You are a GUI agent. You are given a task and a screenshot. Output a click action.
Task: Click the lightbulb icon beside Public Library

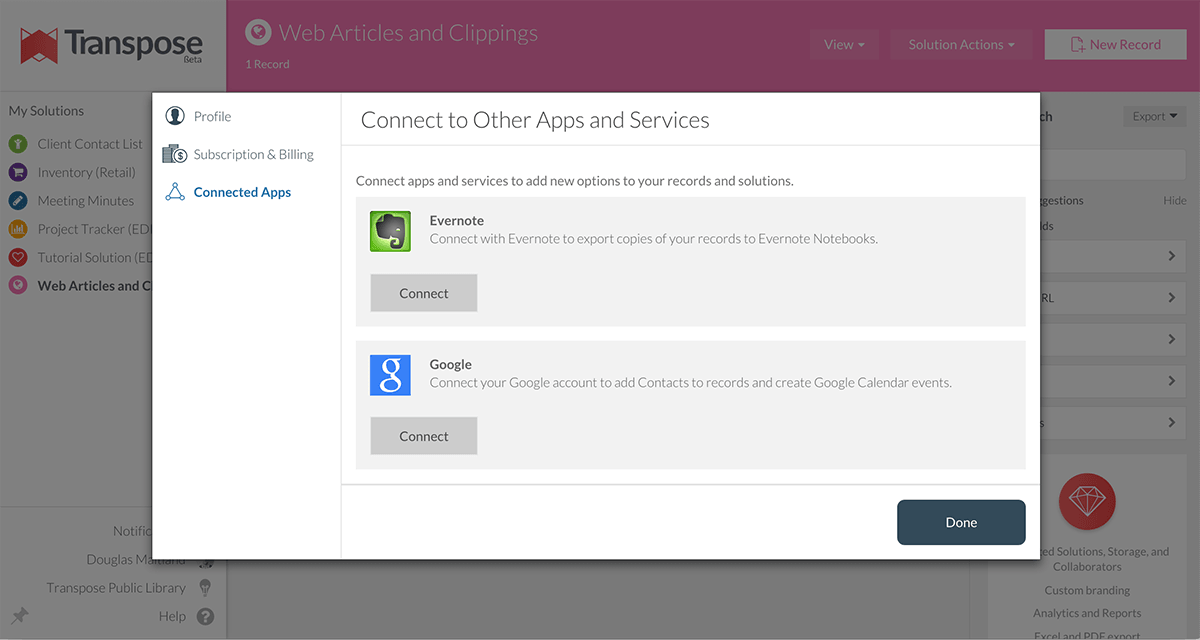[x=205, y=588]
